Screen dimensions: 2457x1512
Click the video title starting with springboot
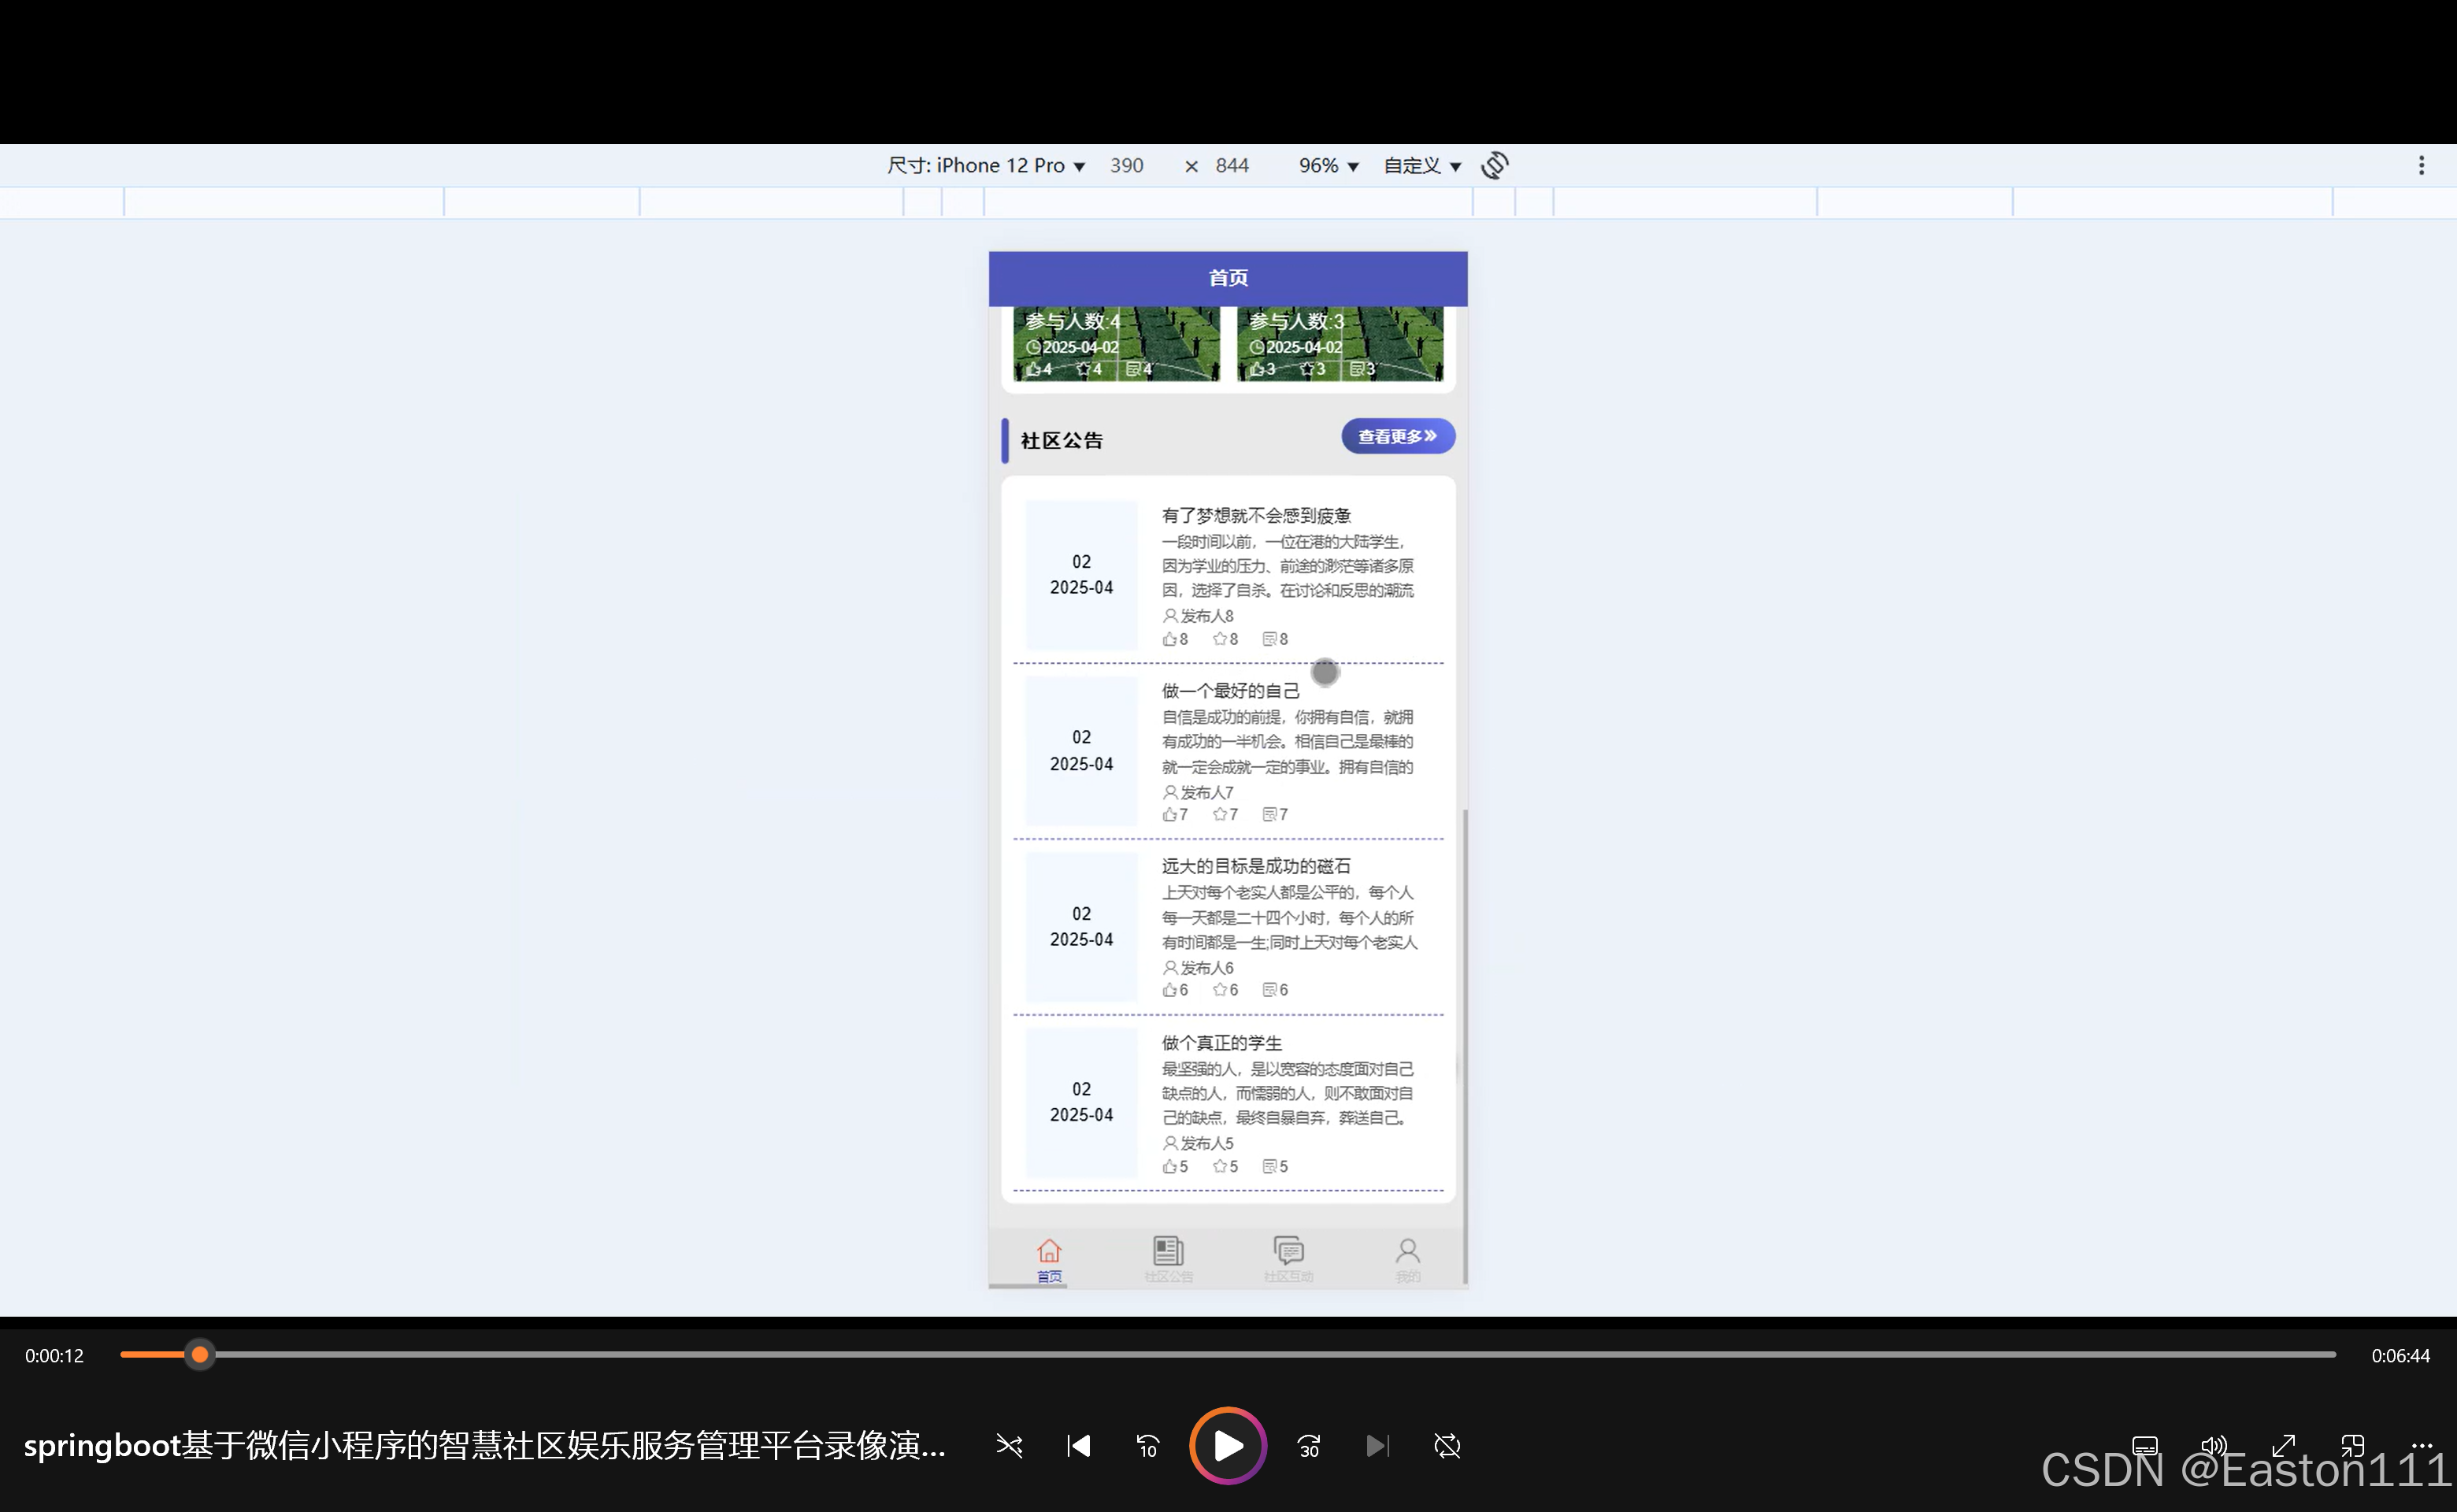pos(484,1446)
